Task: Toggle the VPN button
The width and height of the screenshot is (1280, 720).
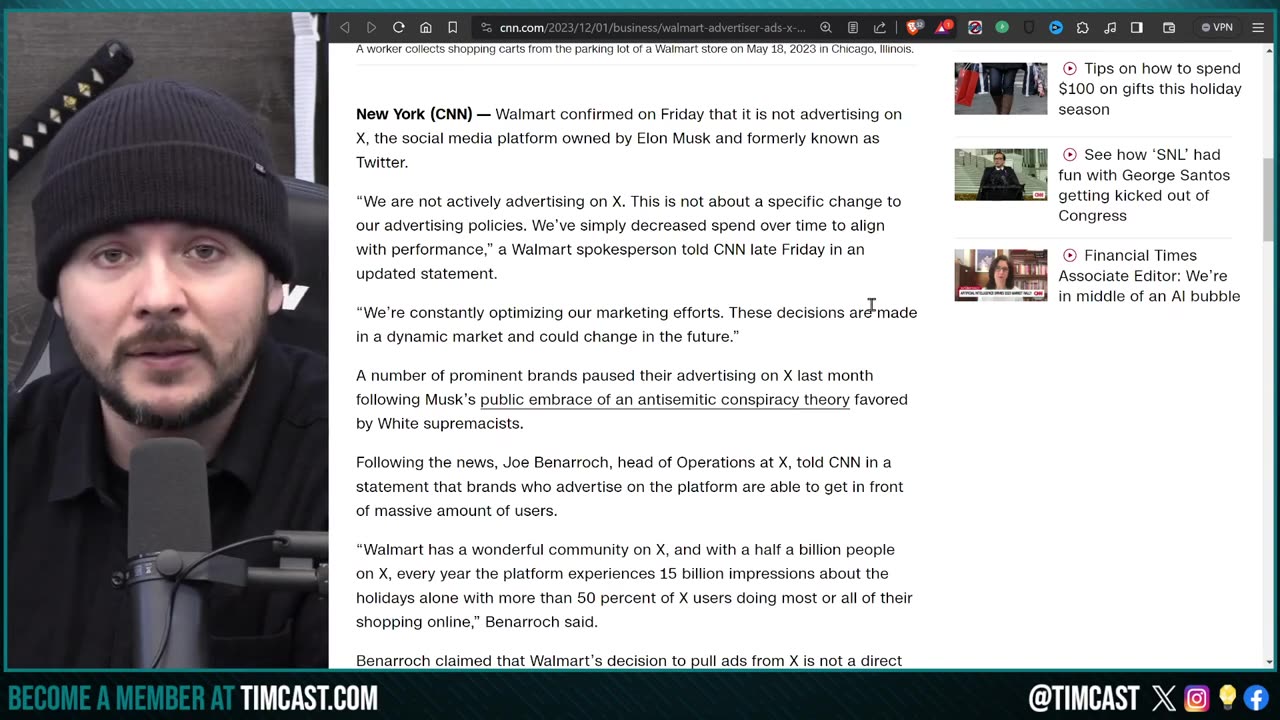Action: tap(1217, 28)
